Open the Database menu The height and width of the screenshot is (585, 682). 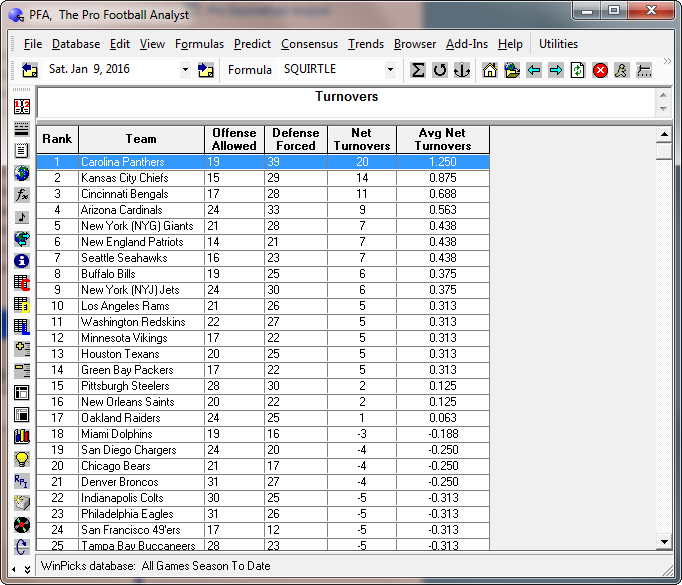click(x=76, y=44)
